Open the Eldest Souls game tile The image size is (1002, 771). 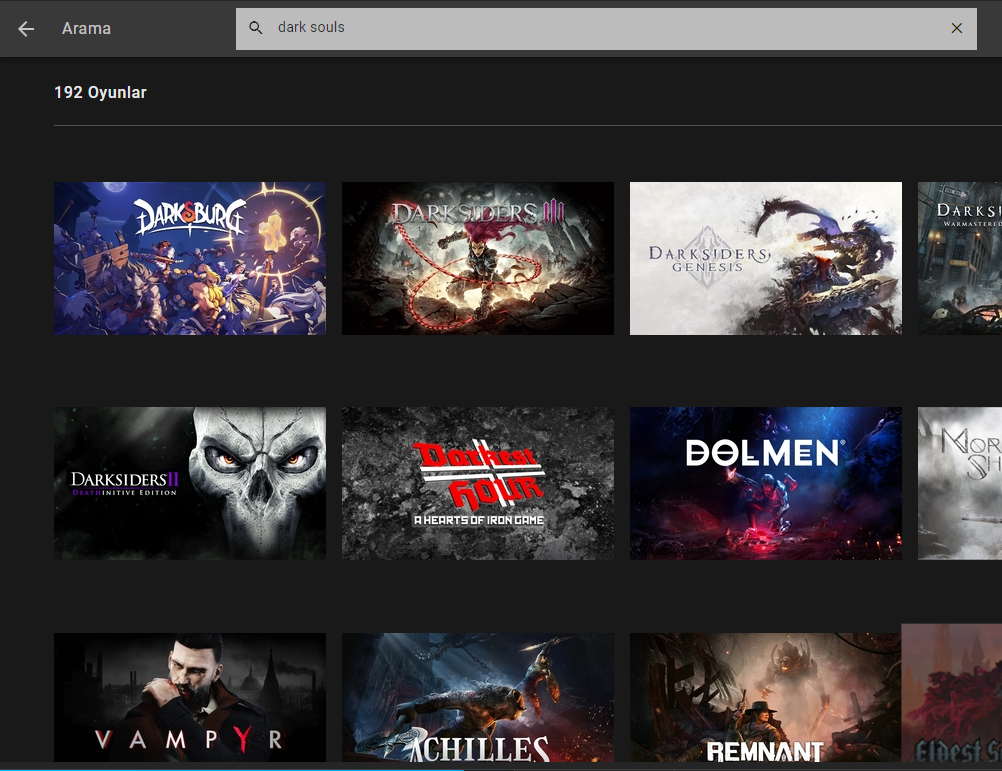point(952,693)
